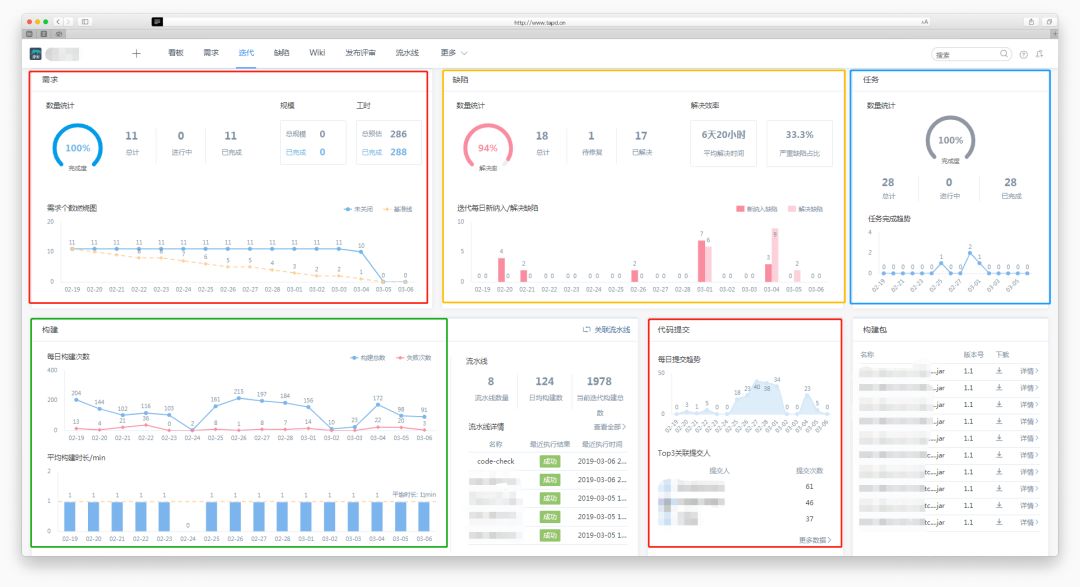
Task: Click the plus icon to create new item
Action: [136, 53]
